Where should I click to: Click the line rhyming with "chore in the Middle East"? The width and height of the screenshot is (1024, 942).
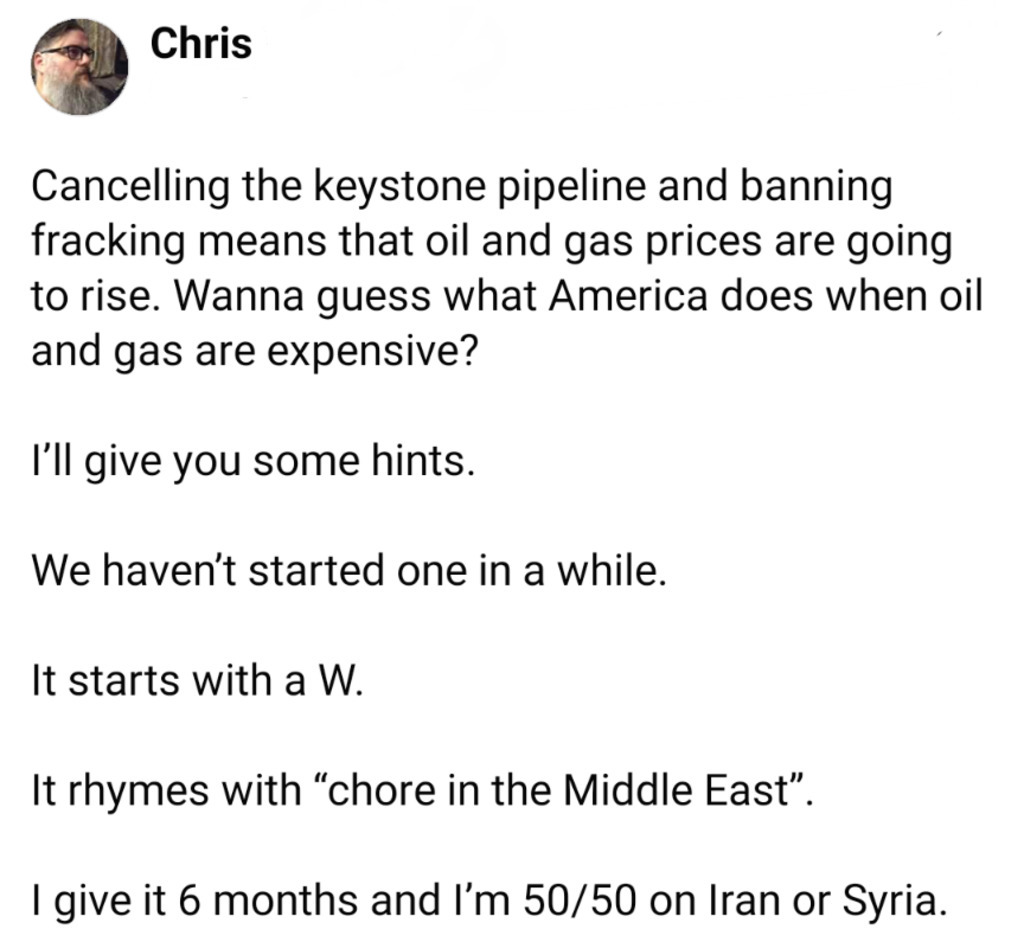[x=417, y=791]
